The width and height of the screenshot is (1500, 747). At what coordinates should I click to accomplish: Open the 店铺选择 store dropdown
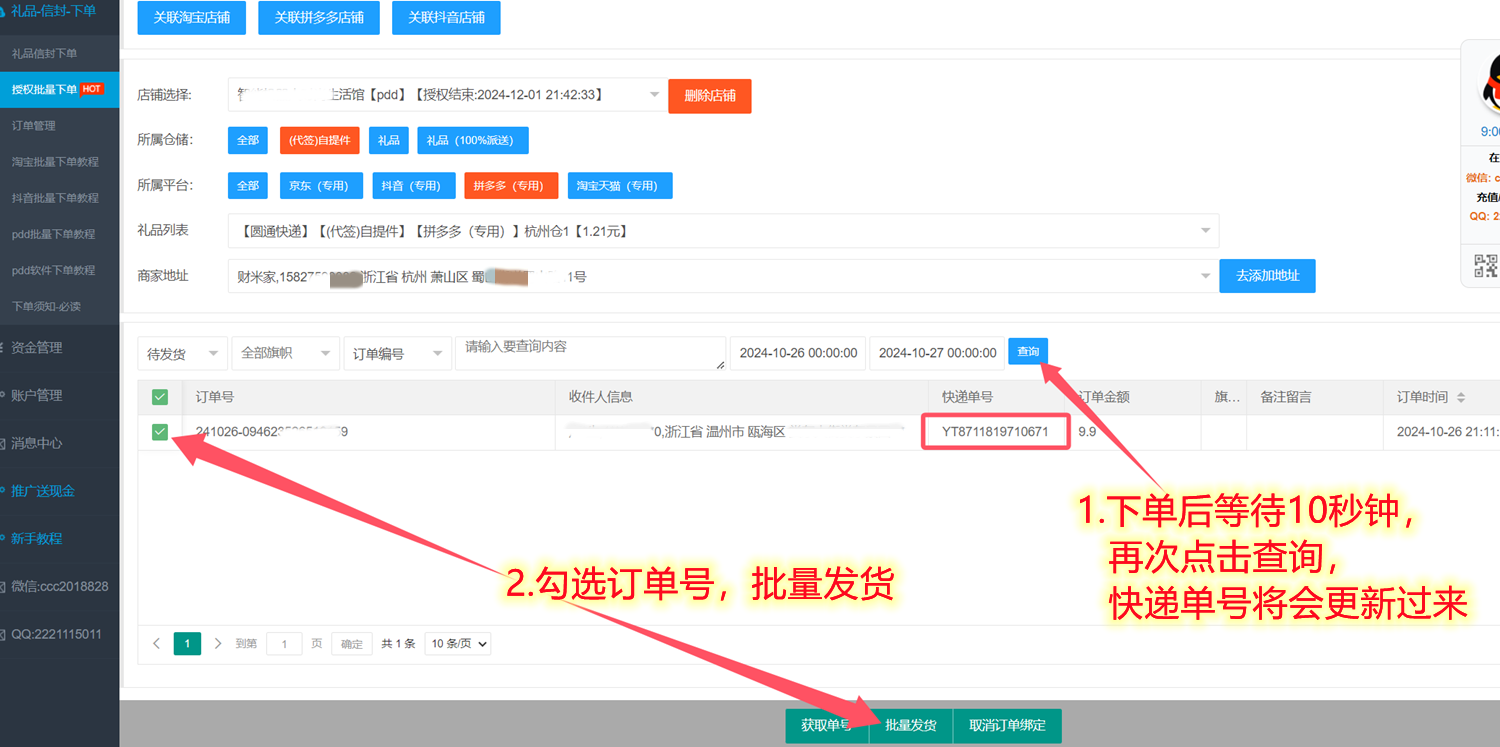pyautogui.click(x=446, y=95)
